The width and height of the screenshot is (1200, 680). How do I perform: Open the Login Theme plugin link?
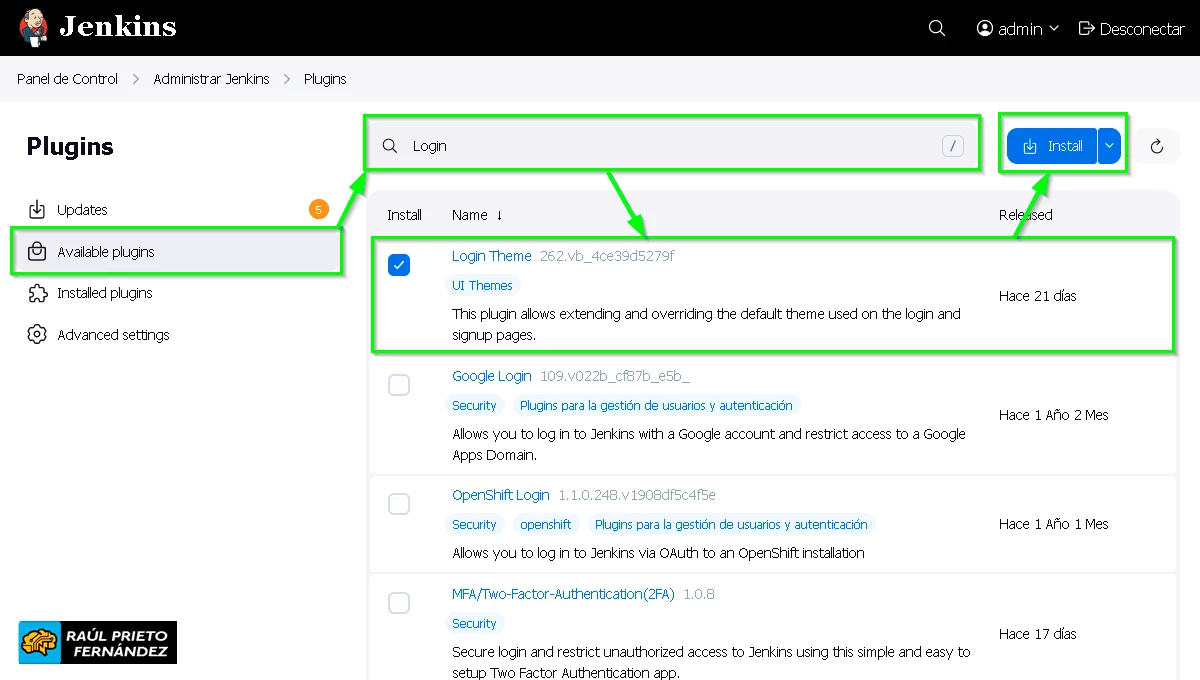click(x=491, y=256)
